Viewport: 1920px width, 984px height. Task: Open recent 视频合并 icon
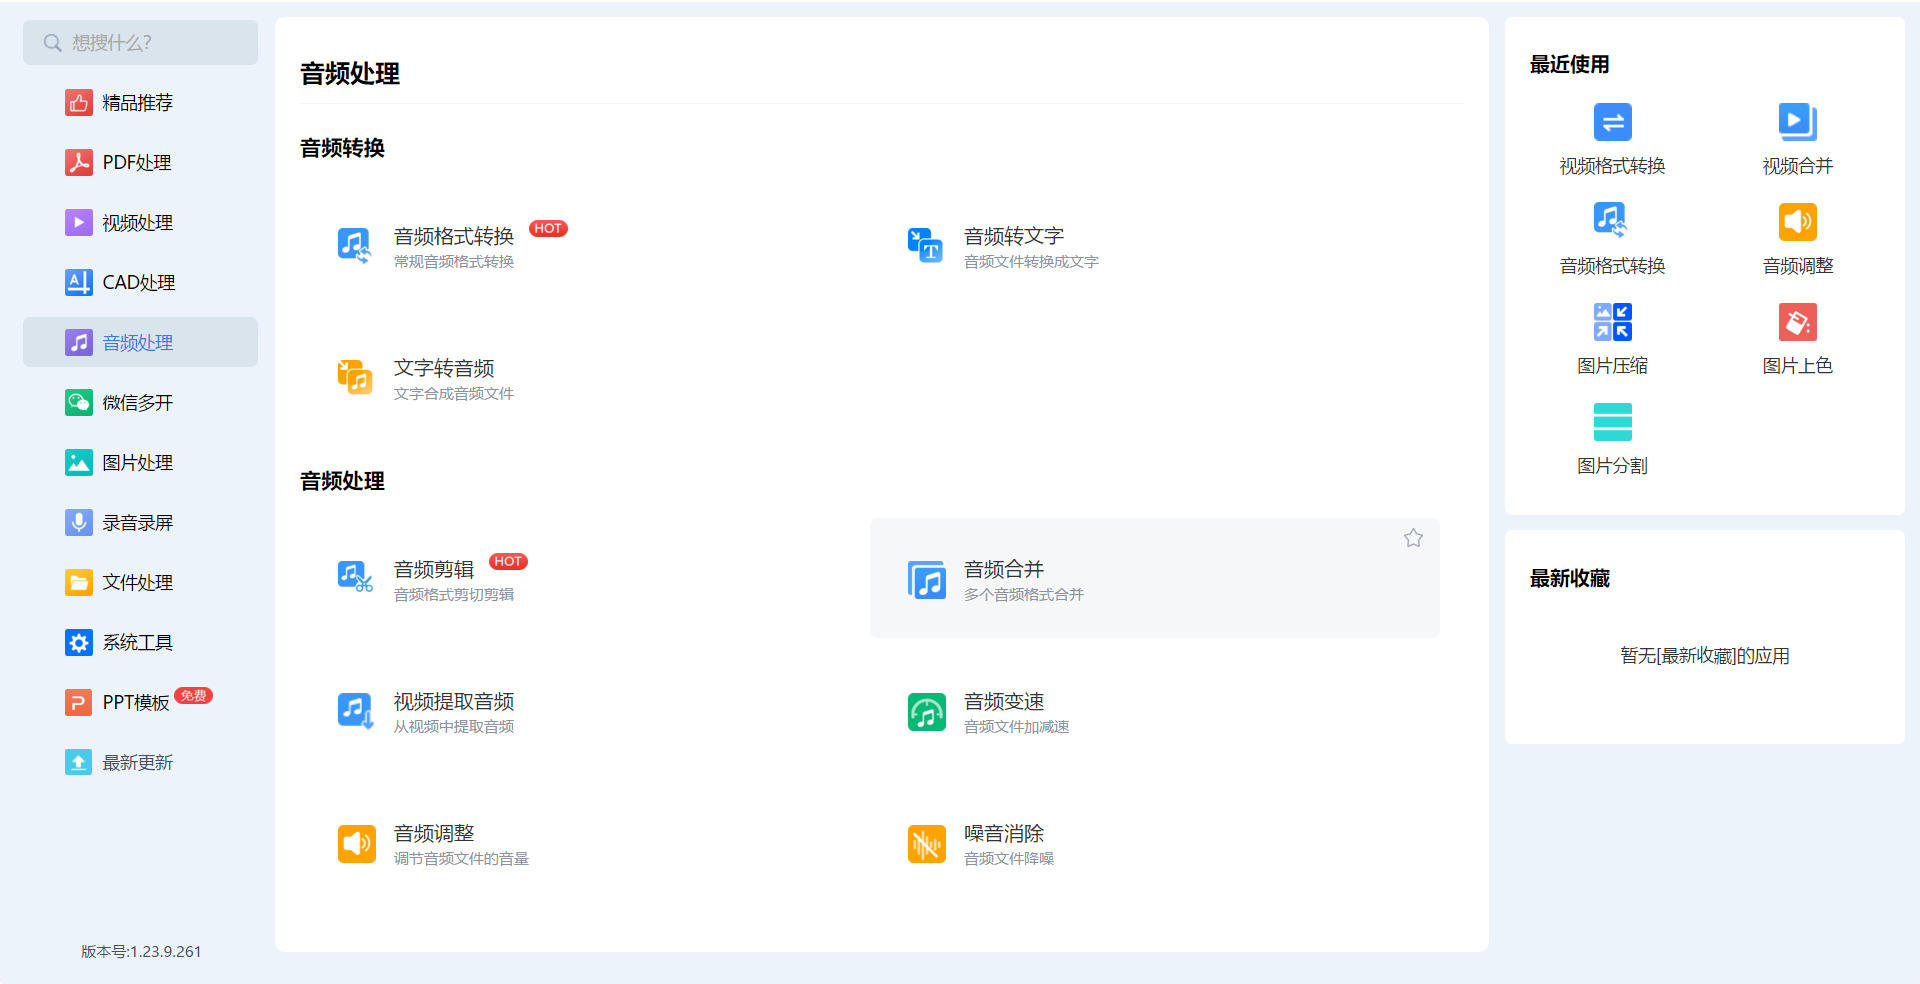1798,122
